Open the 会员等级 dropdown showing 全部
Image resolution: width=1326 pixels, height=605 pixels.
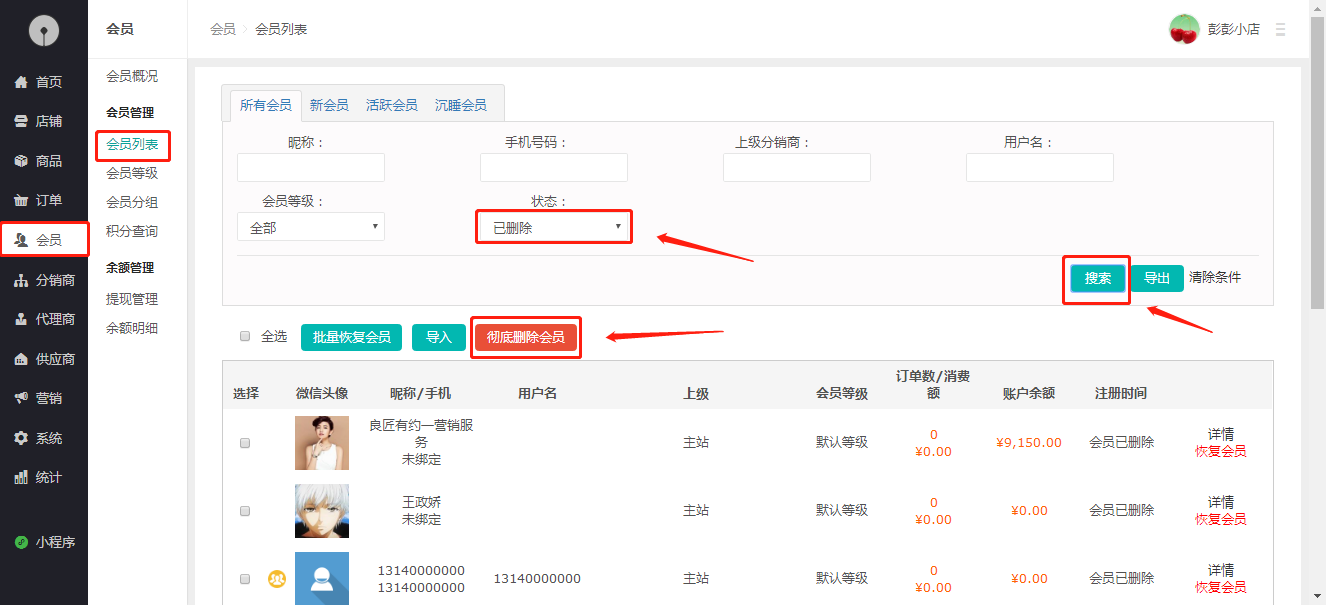(x=310, y=226)
